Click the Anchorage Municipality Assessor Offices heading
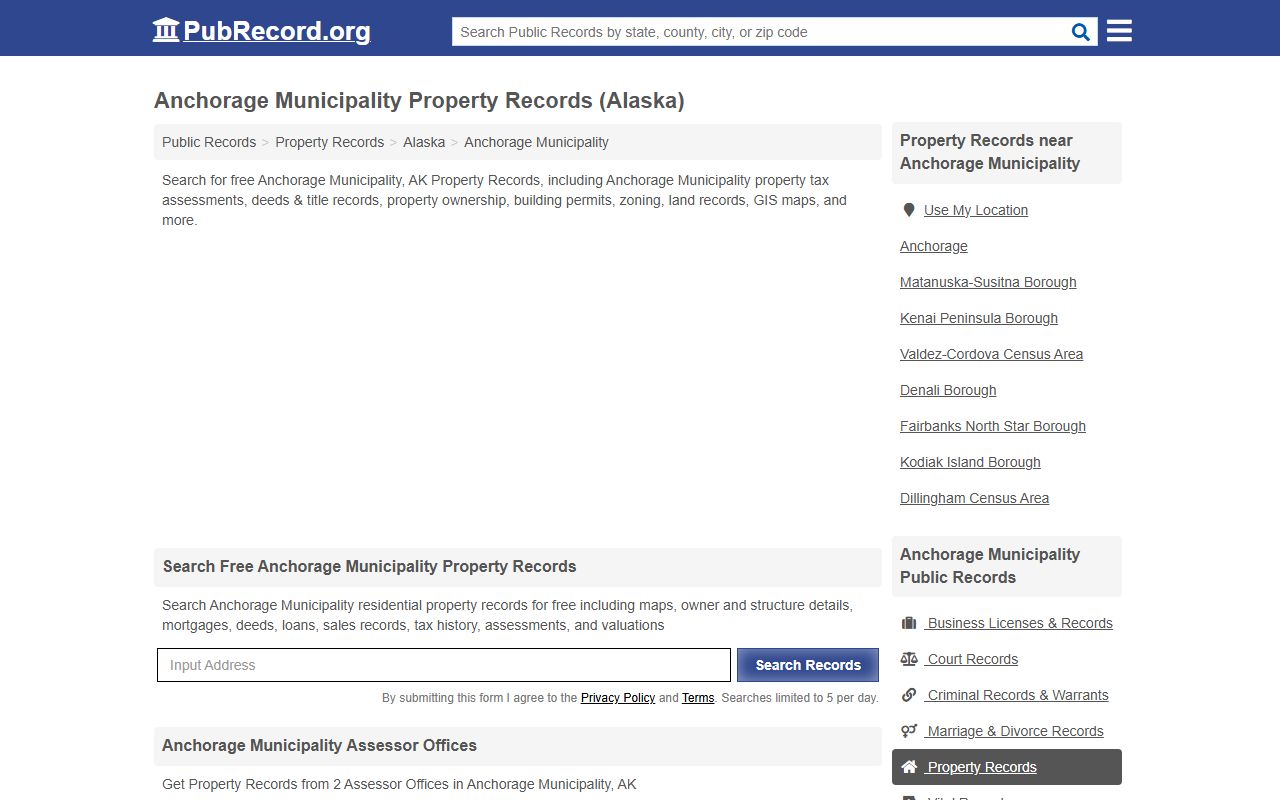The height and width of the screenshot is (800, 1280). point(319,745)
